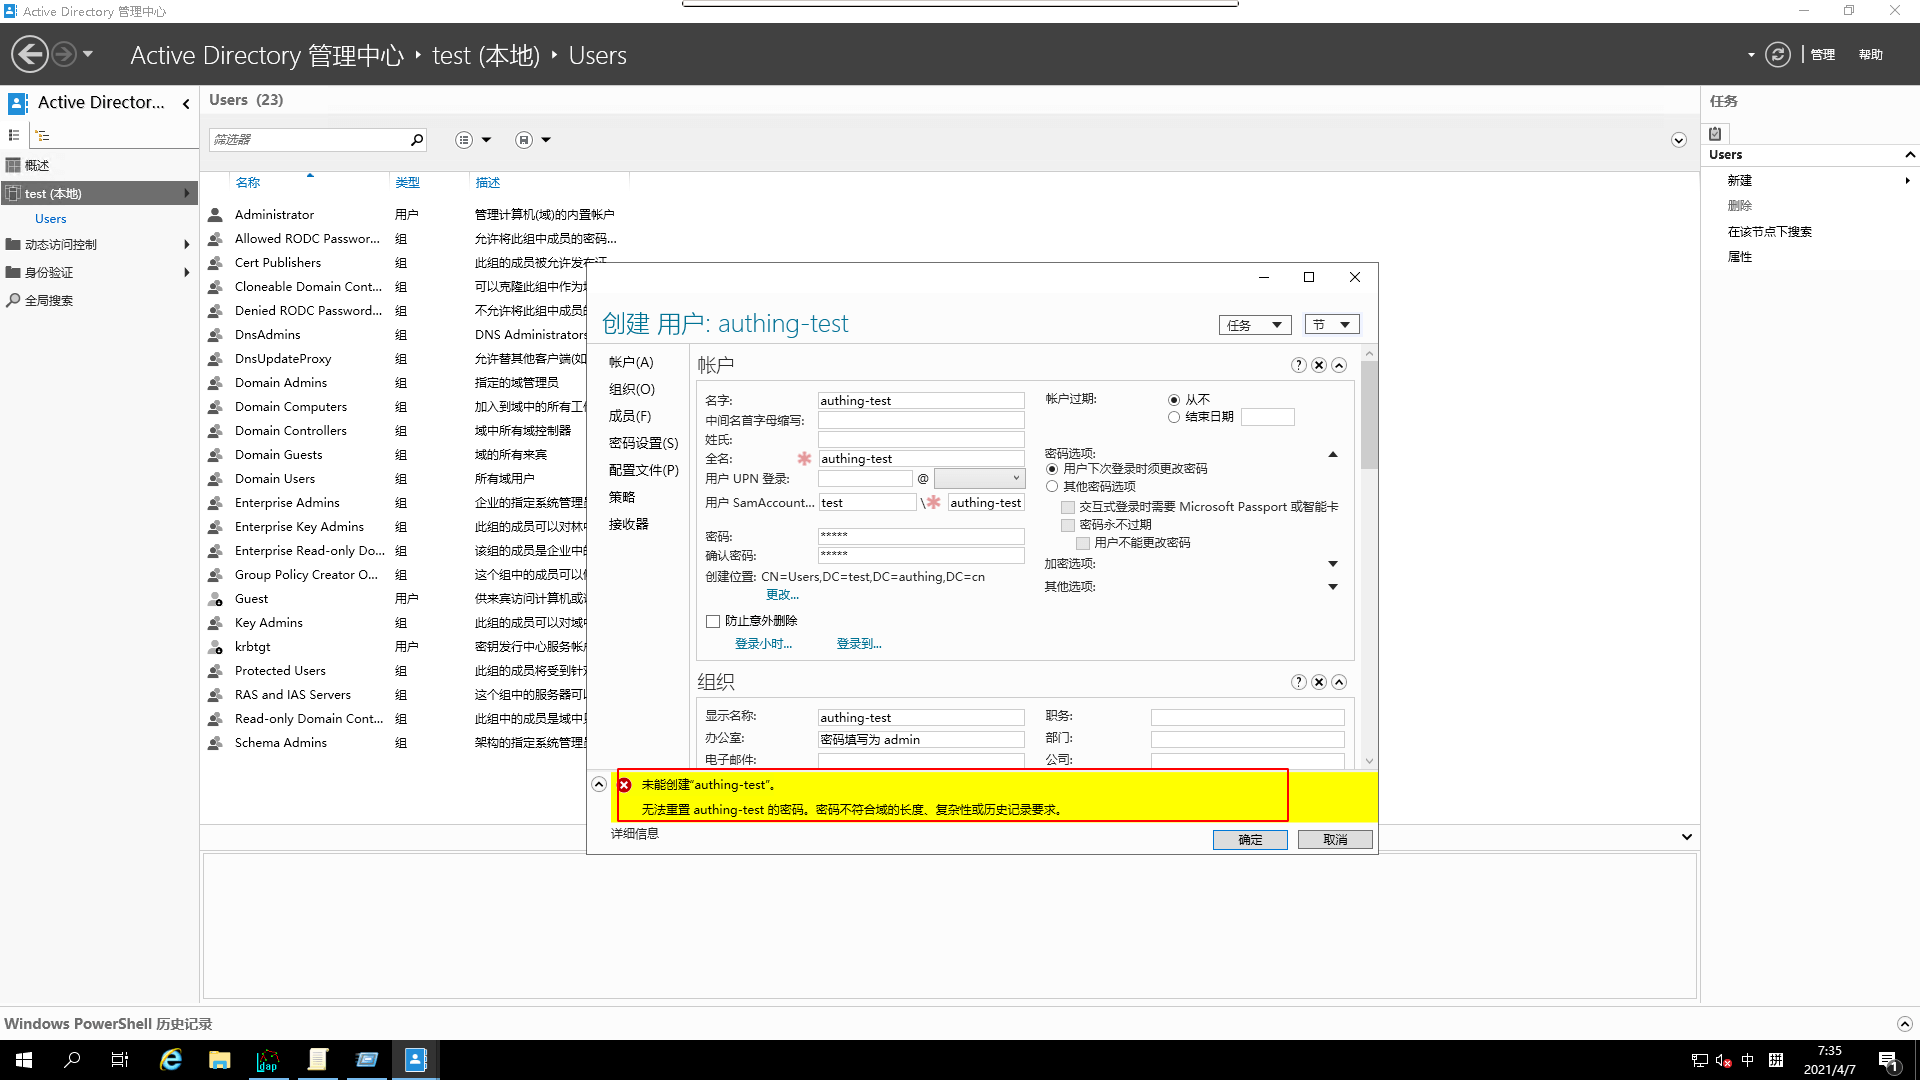Open the 任务 dropdown in dialog
The width and height of the screenshot is (1920, 1080).
click(x=1254, y=325)
